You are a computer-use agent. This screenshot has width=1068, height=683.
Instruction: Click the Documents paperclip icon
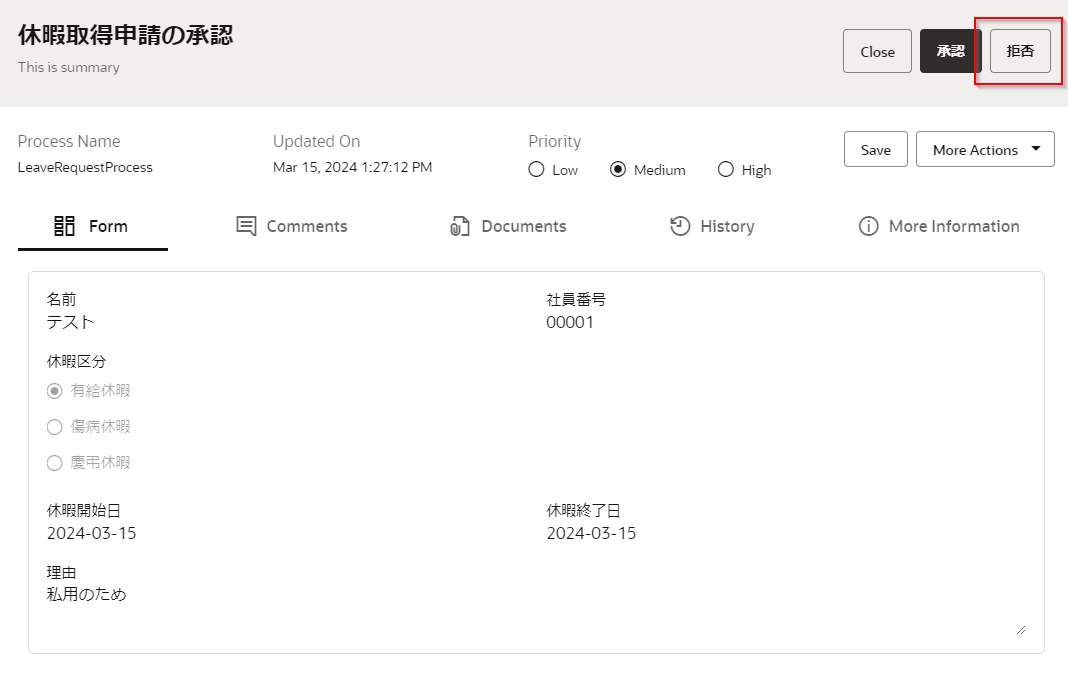point(460,226)
